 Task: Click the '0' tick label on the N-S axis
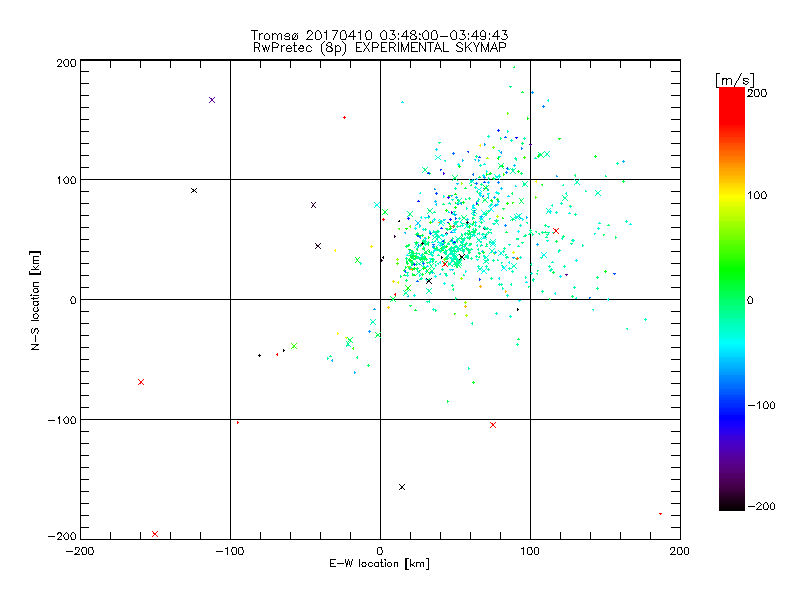coord(73,300)
